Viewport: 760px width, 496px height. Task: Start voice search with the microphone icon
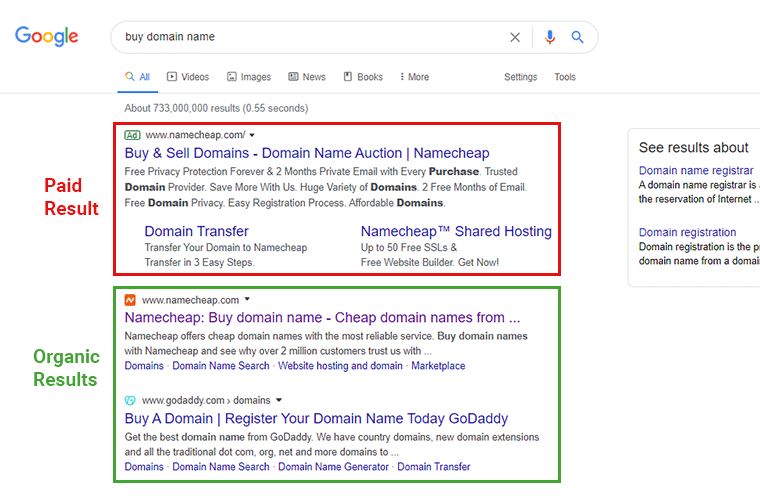[x=550, y=37]
